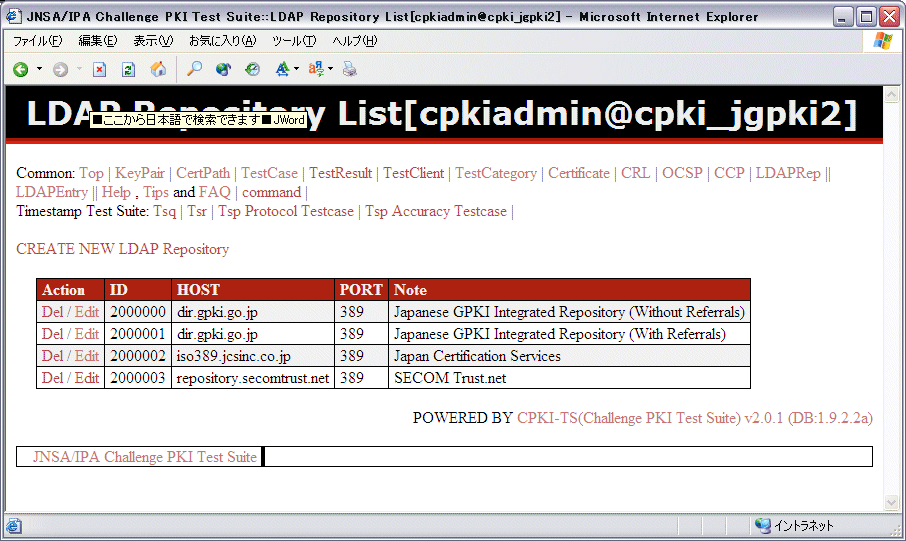Open the KeyPair link
This screenshot has height=541, width=906.
(x=140, y=173)
